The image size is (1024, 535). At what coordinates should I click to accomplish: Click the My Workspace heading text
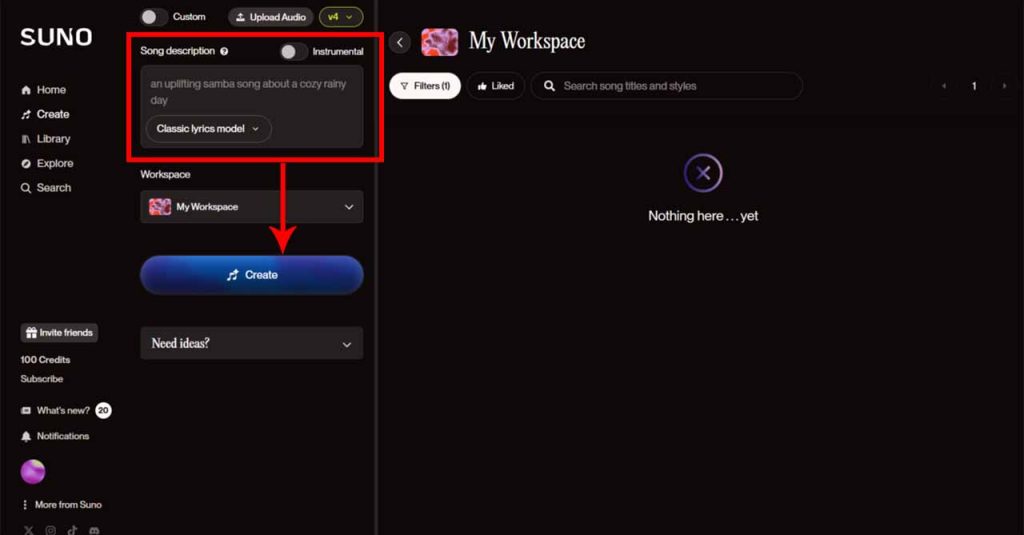pyautogui.click(x=526, y=42)
